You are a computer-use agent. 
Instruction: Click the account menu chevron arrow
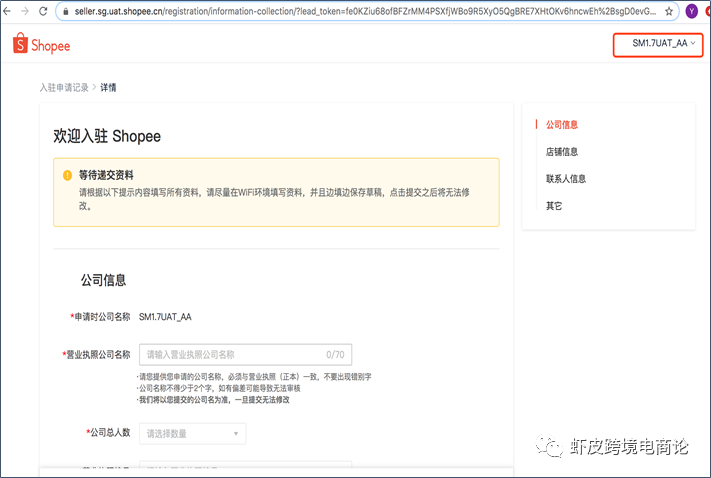693,43
